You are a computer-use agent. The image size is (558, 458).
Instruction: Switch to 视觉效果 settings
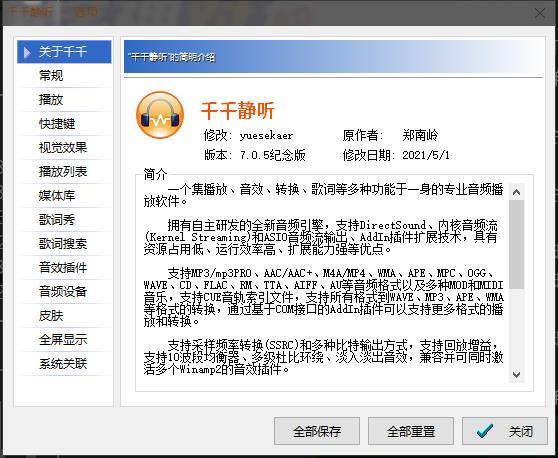point(64,147)
